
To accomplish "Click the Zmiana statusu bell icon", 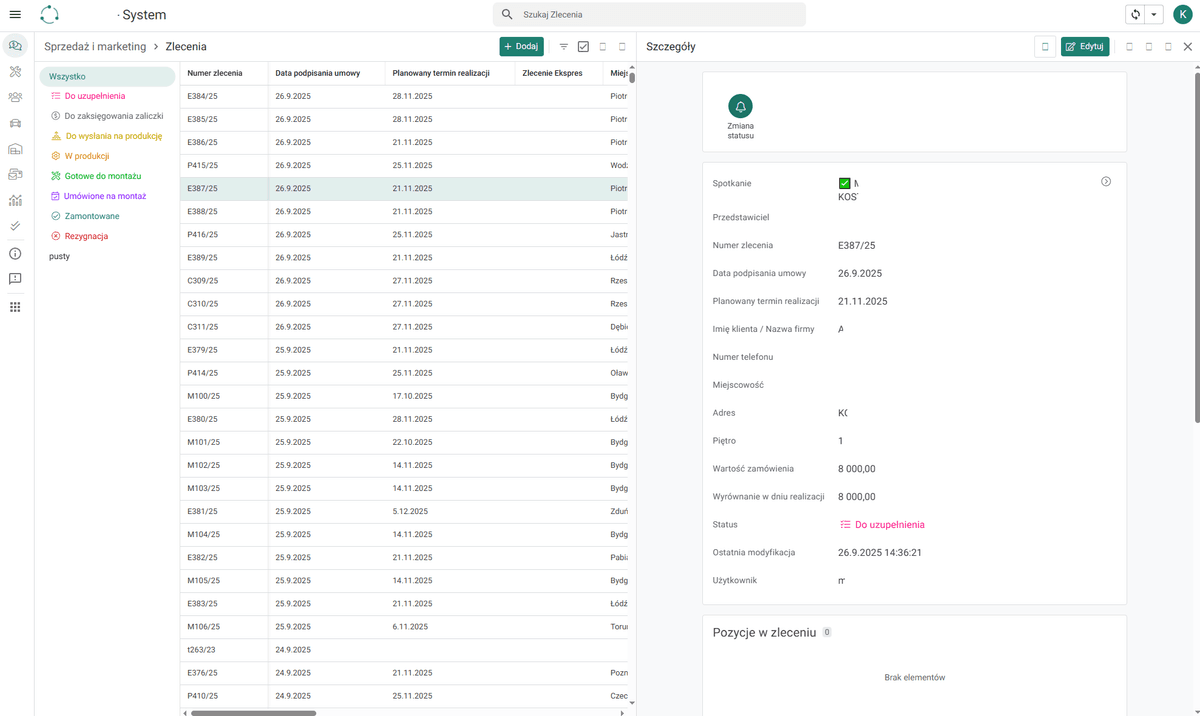I will coord(741,106).
